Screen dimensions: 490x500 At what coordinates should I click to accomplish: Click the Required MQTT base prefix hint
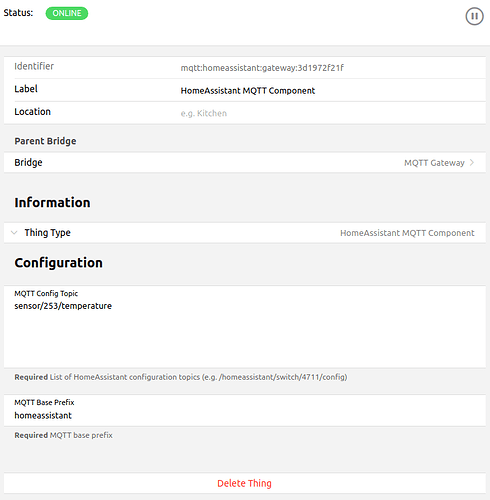[63, 435]
